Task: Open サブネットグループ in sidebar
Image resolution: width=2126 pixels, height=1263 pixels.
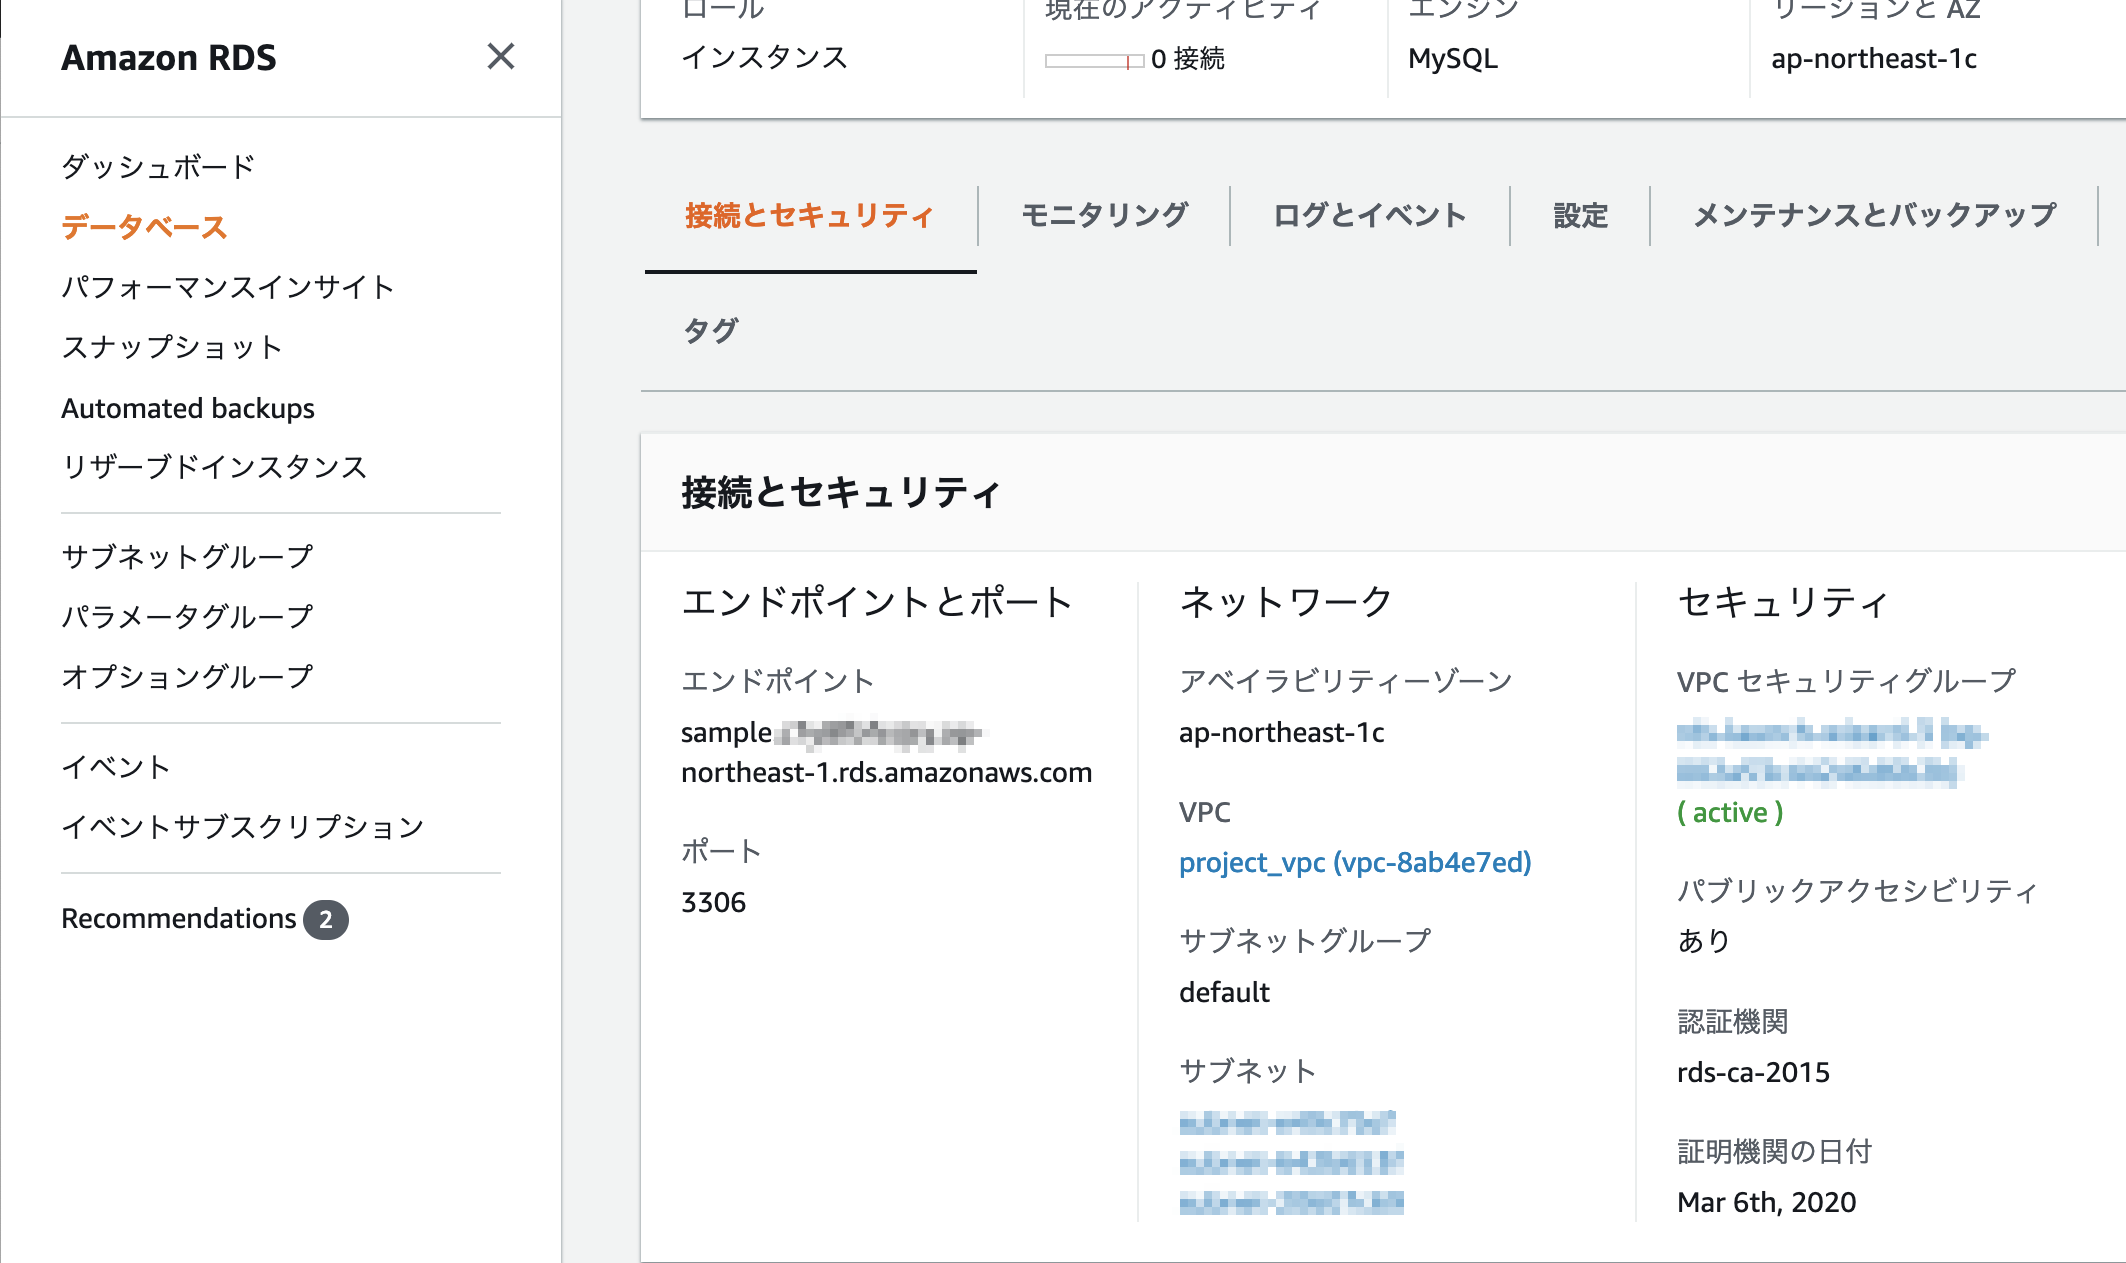Action: [187, 557]
